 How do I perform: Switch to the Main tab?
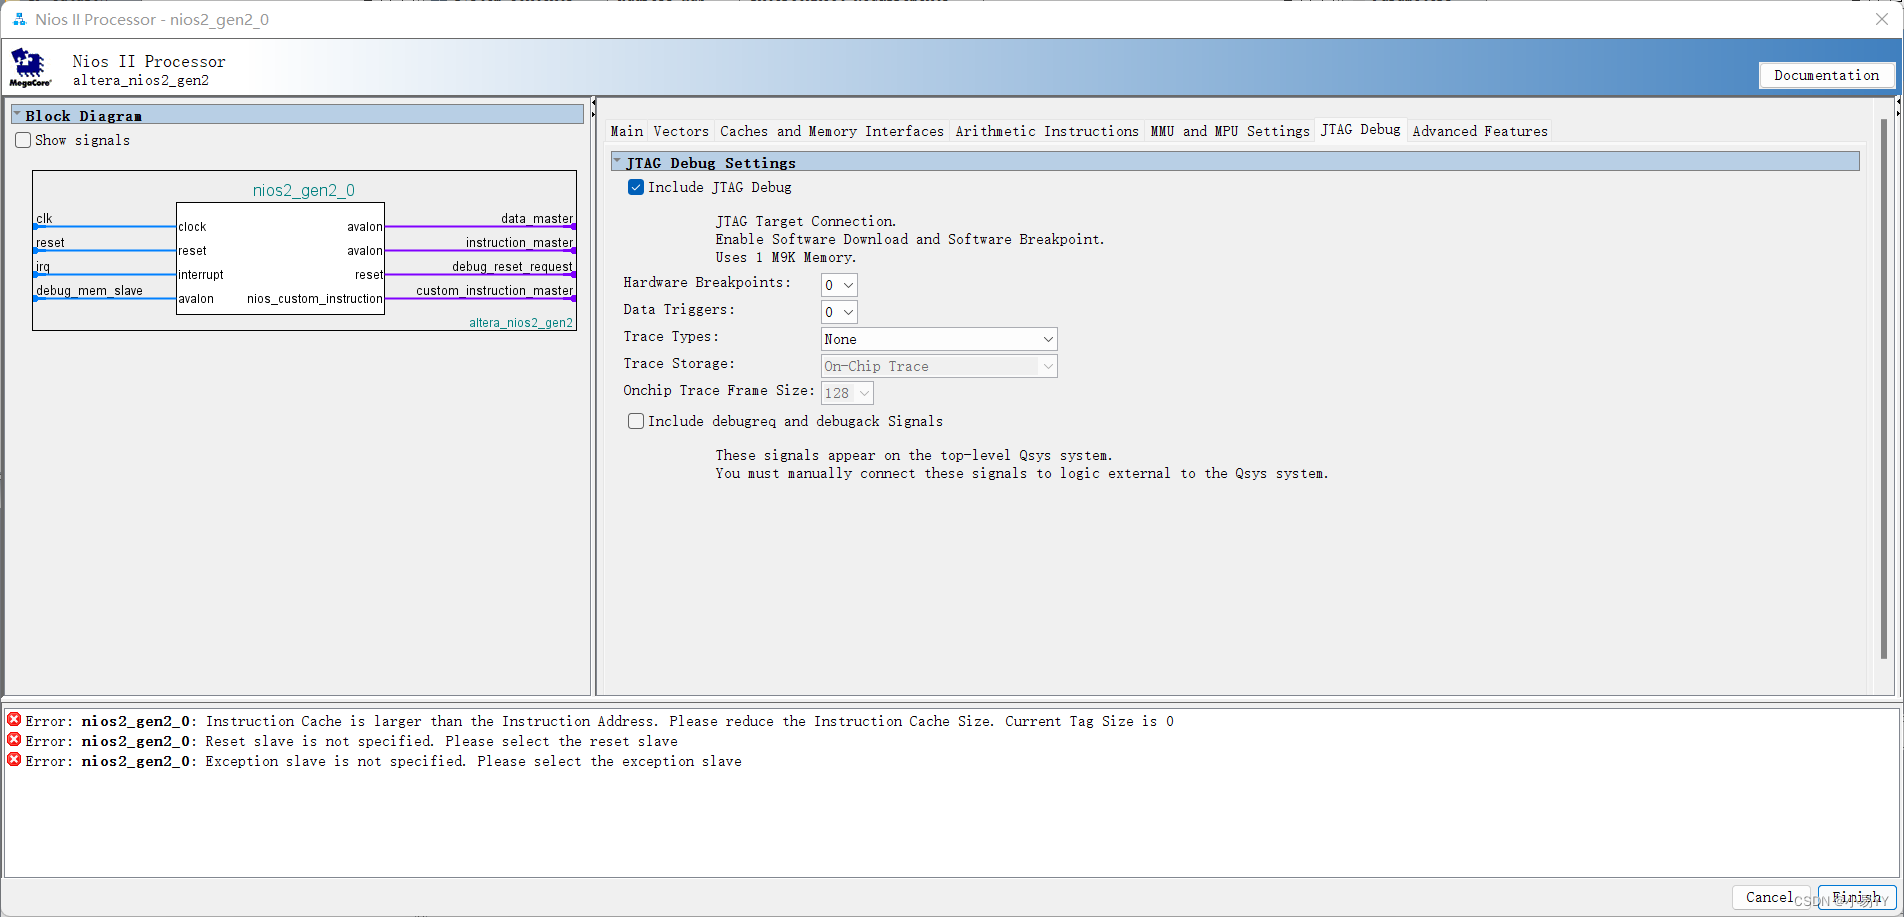pyautogui.click(x=627, y=131)
